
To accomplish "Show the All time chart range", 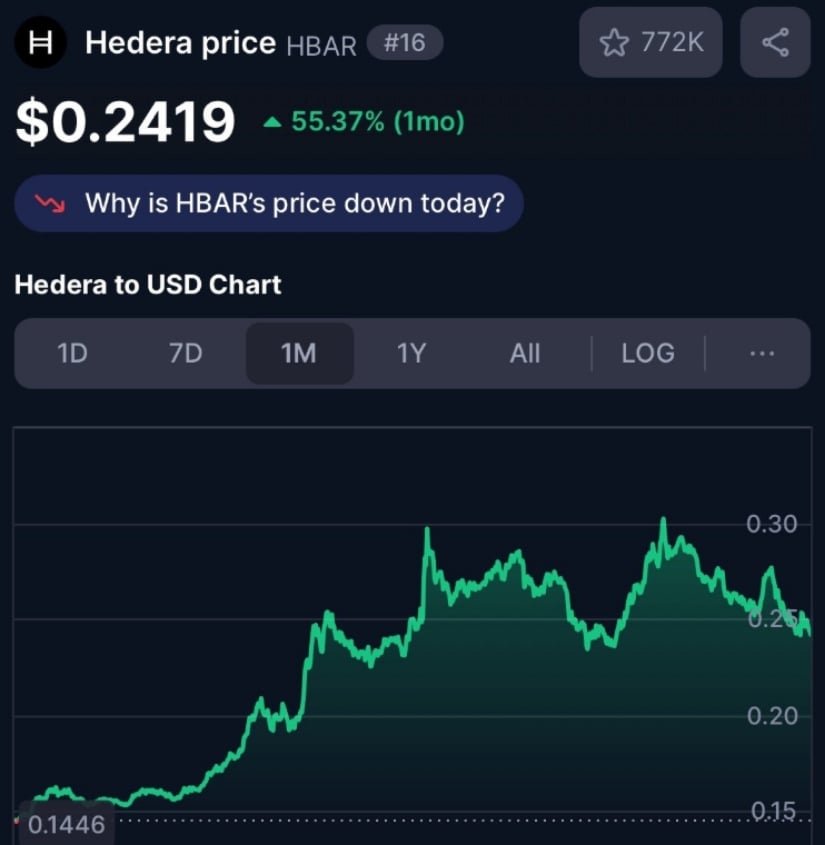I will [525, 354].
